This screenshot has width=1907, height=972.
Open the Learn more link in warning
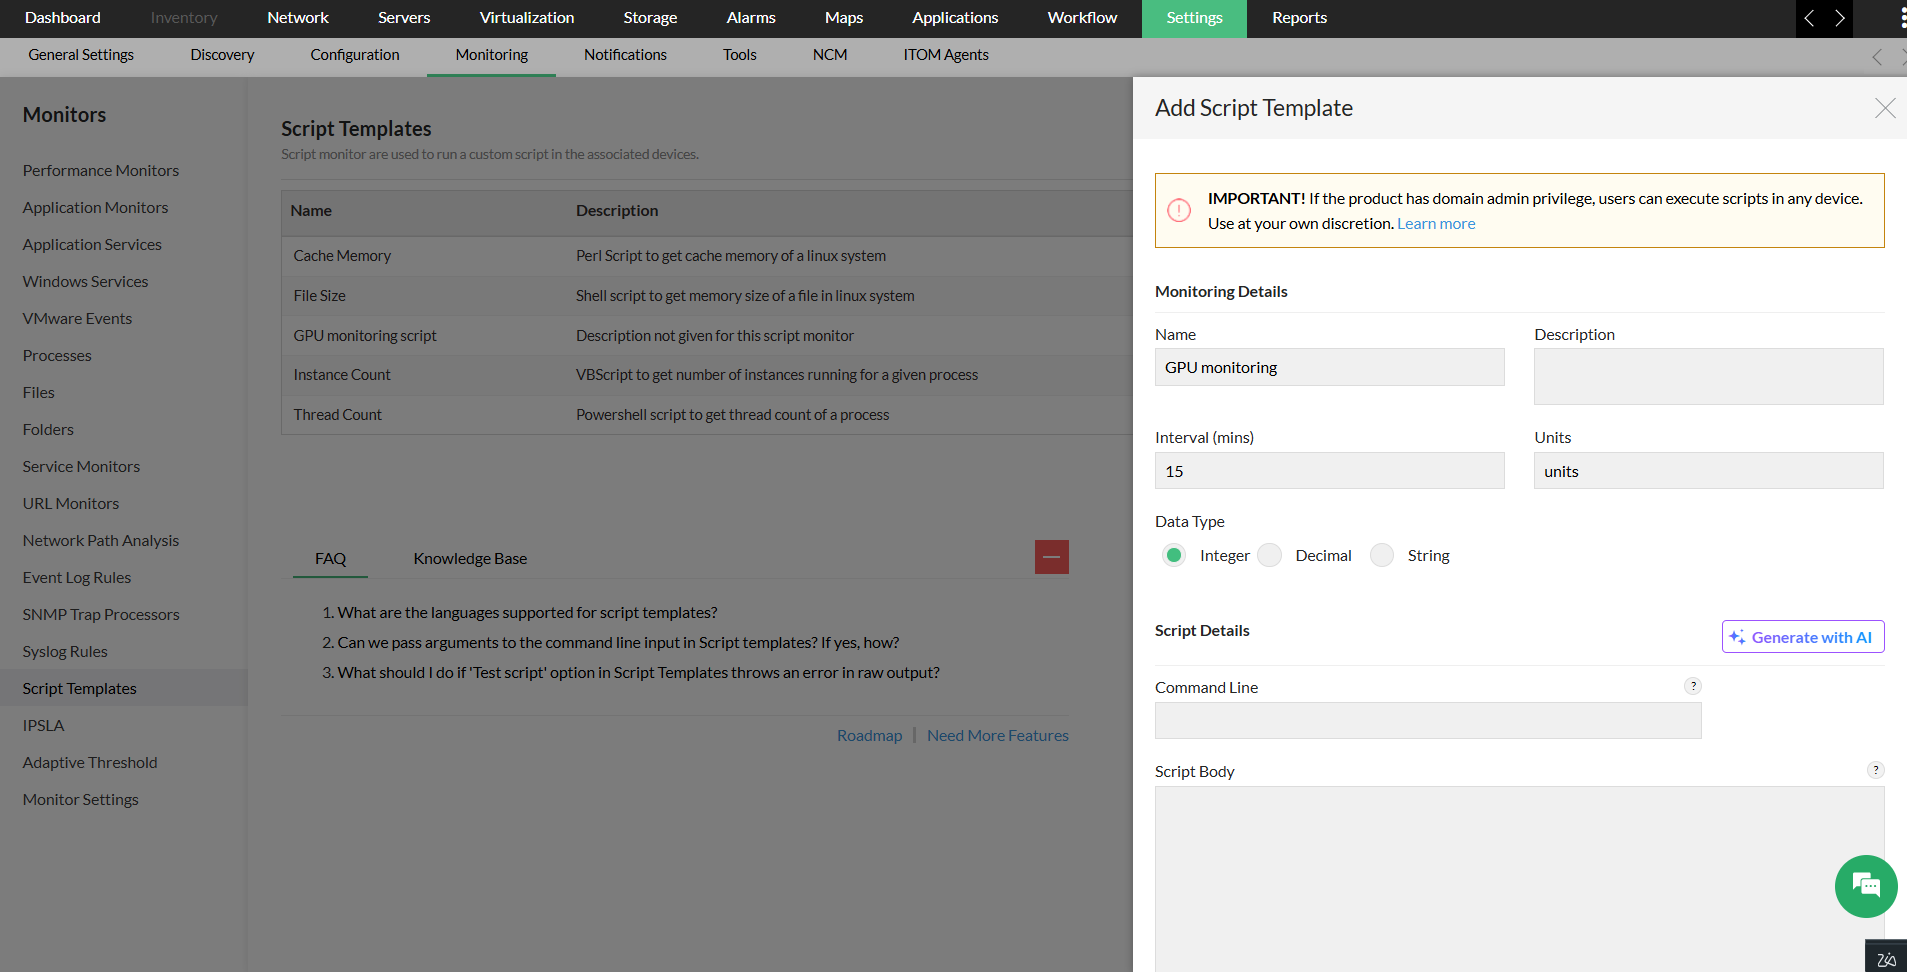tap(1436, 224)
